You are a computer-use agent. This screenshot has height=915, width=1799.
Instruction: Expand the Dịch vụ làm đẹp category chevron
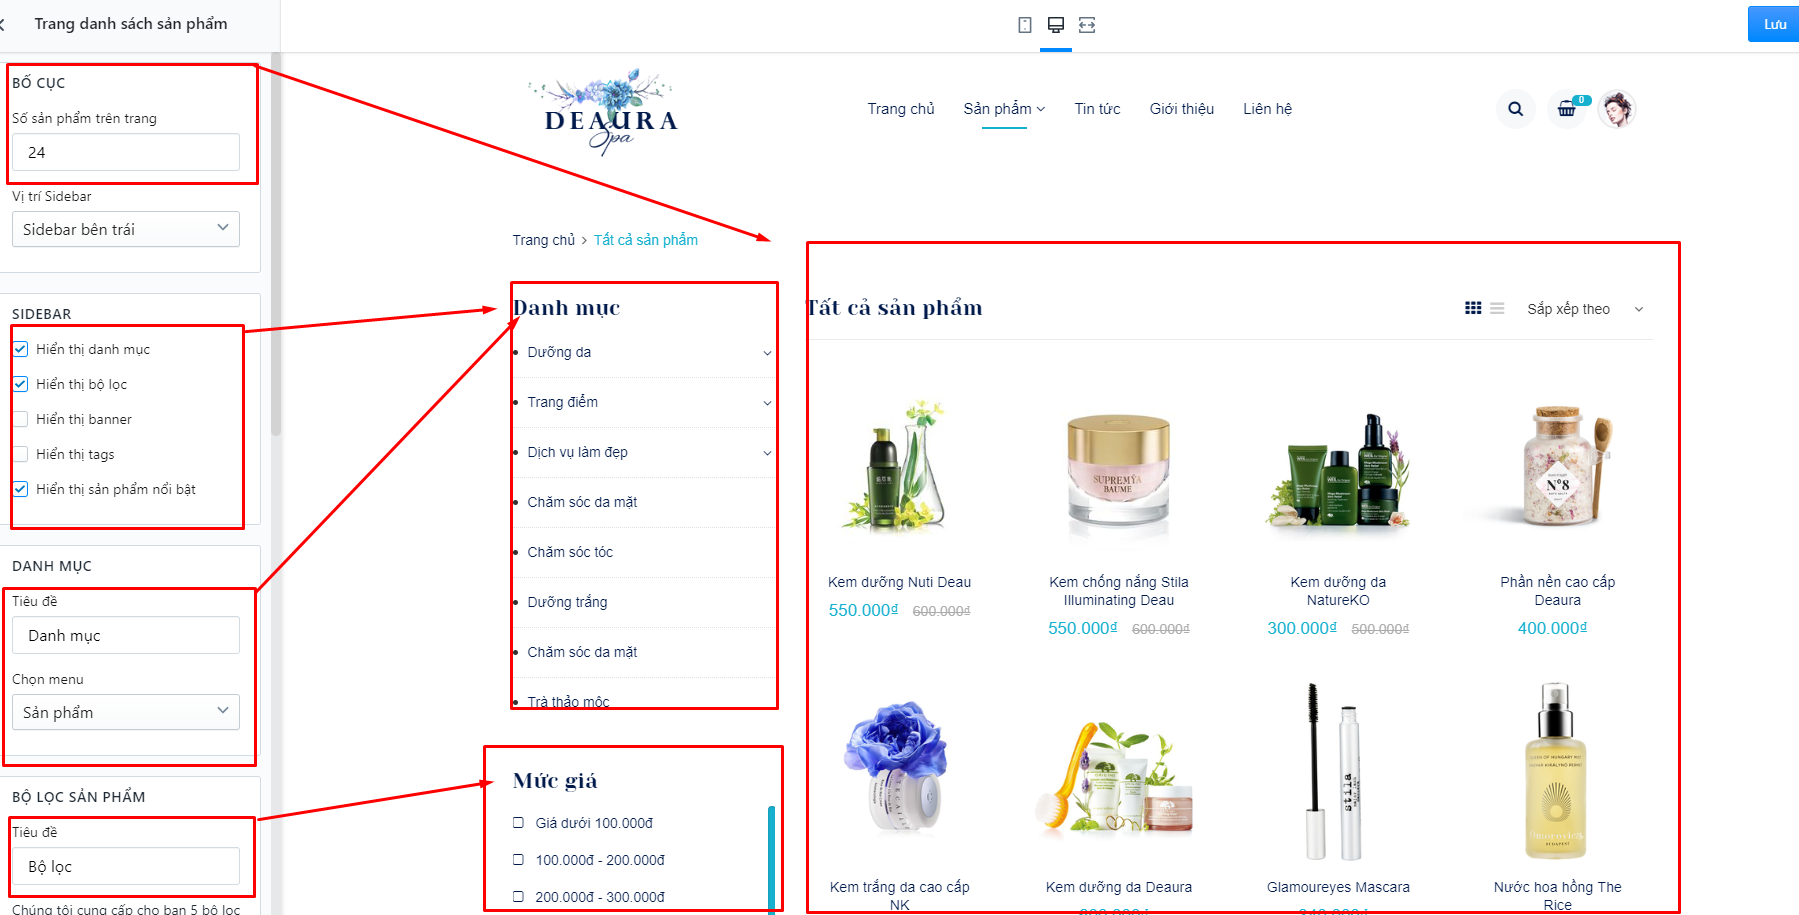[767, 453]
